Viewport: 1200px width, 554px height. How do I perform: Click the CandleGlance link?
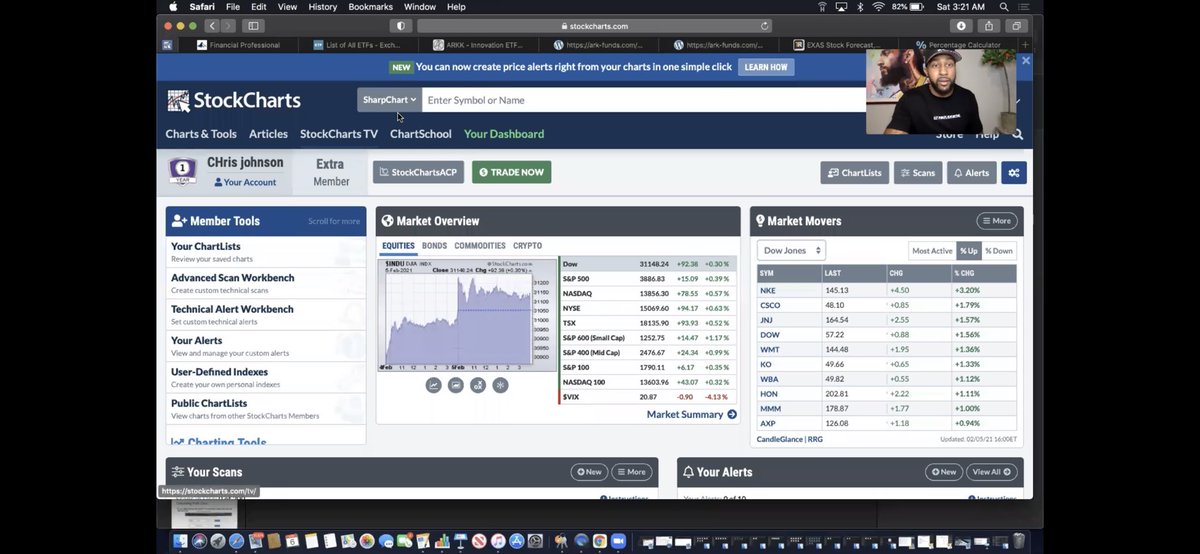779,439
